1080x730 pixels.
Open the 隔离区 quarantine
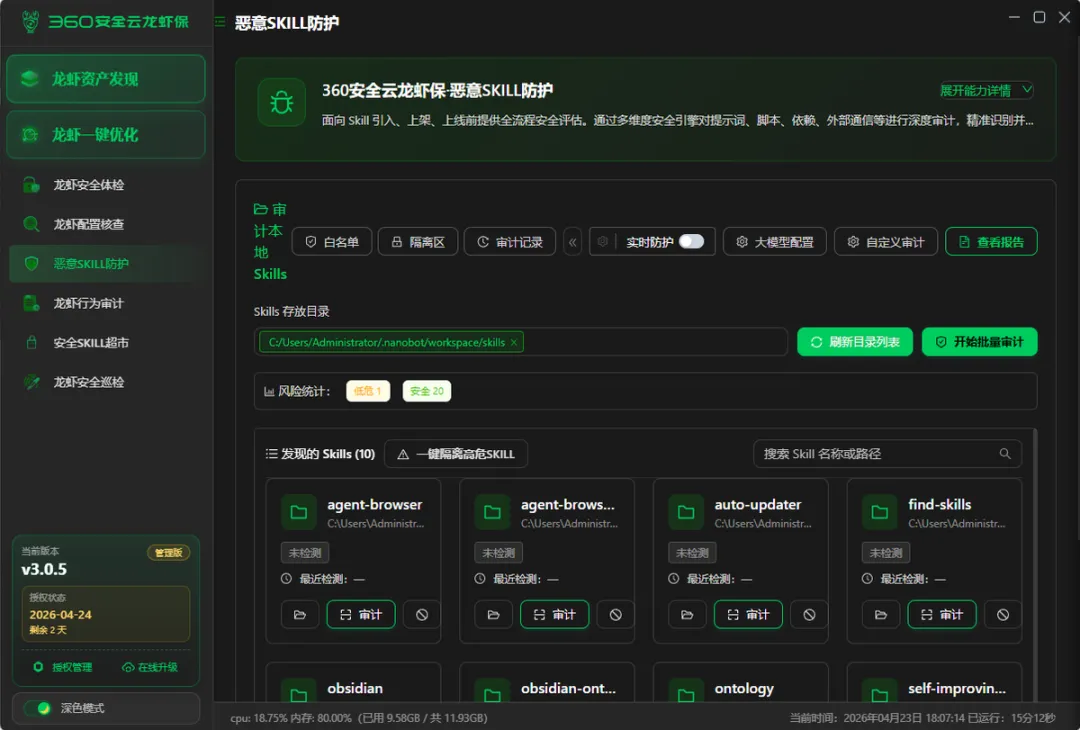(x=418, y=242)
